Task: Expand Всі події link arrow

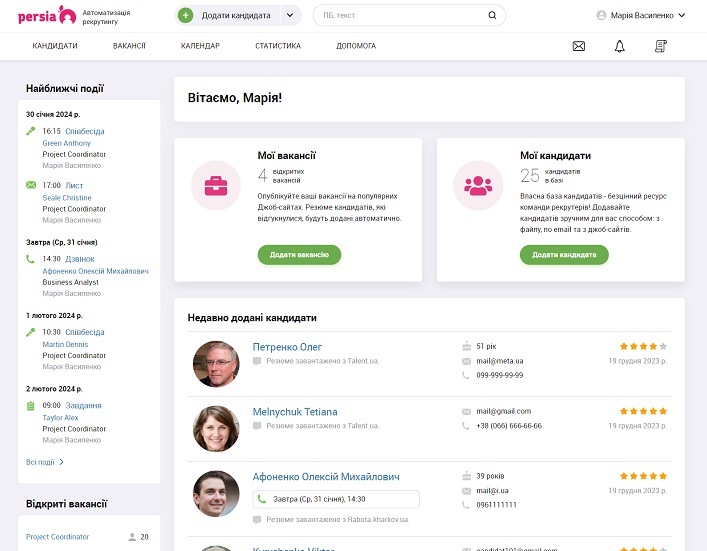Action: 61,462
